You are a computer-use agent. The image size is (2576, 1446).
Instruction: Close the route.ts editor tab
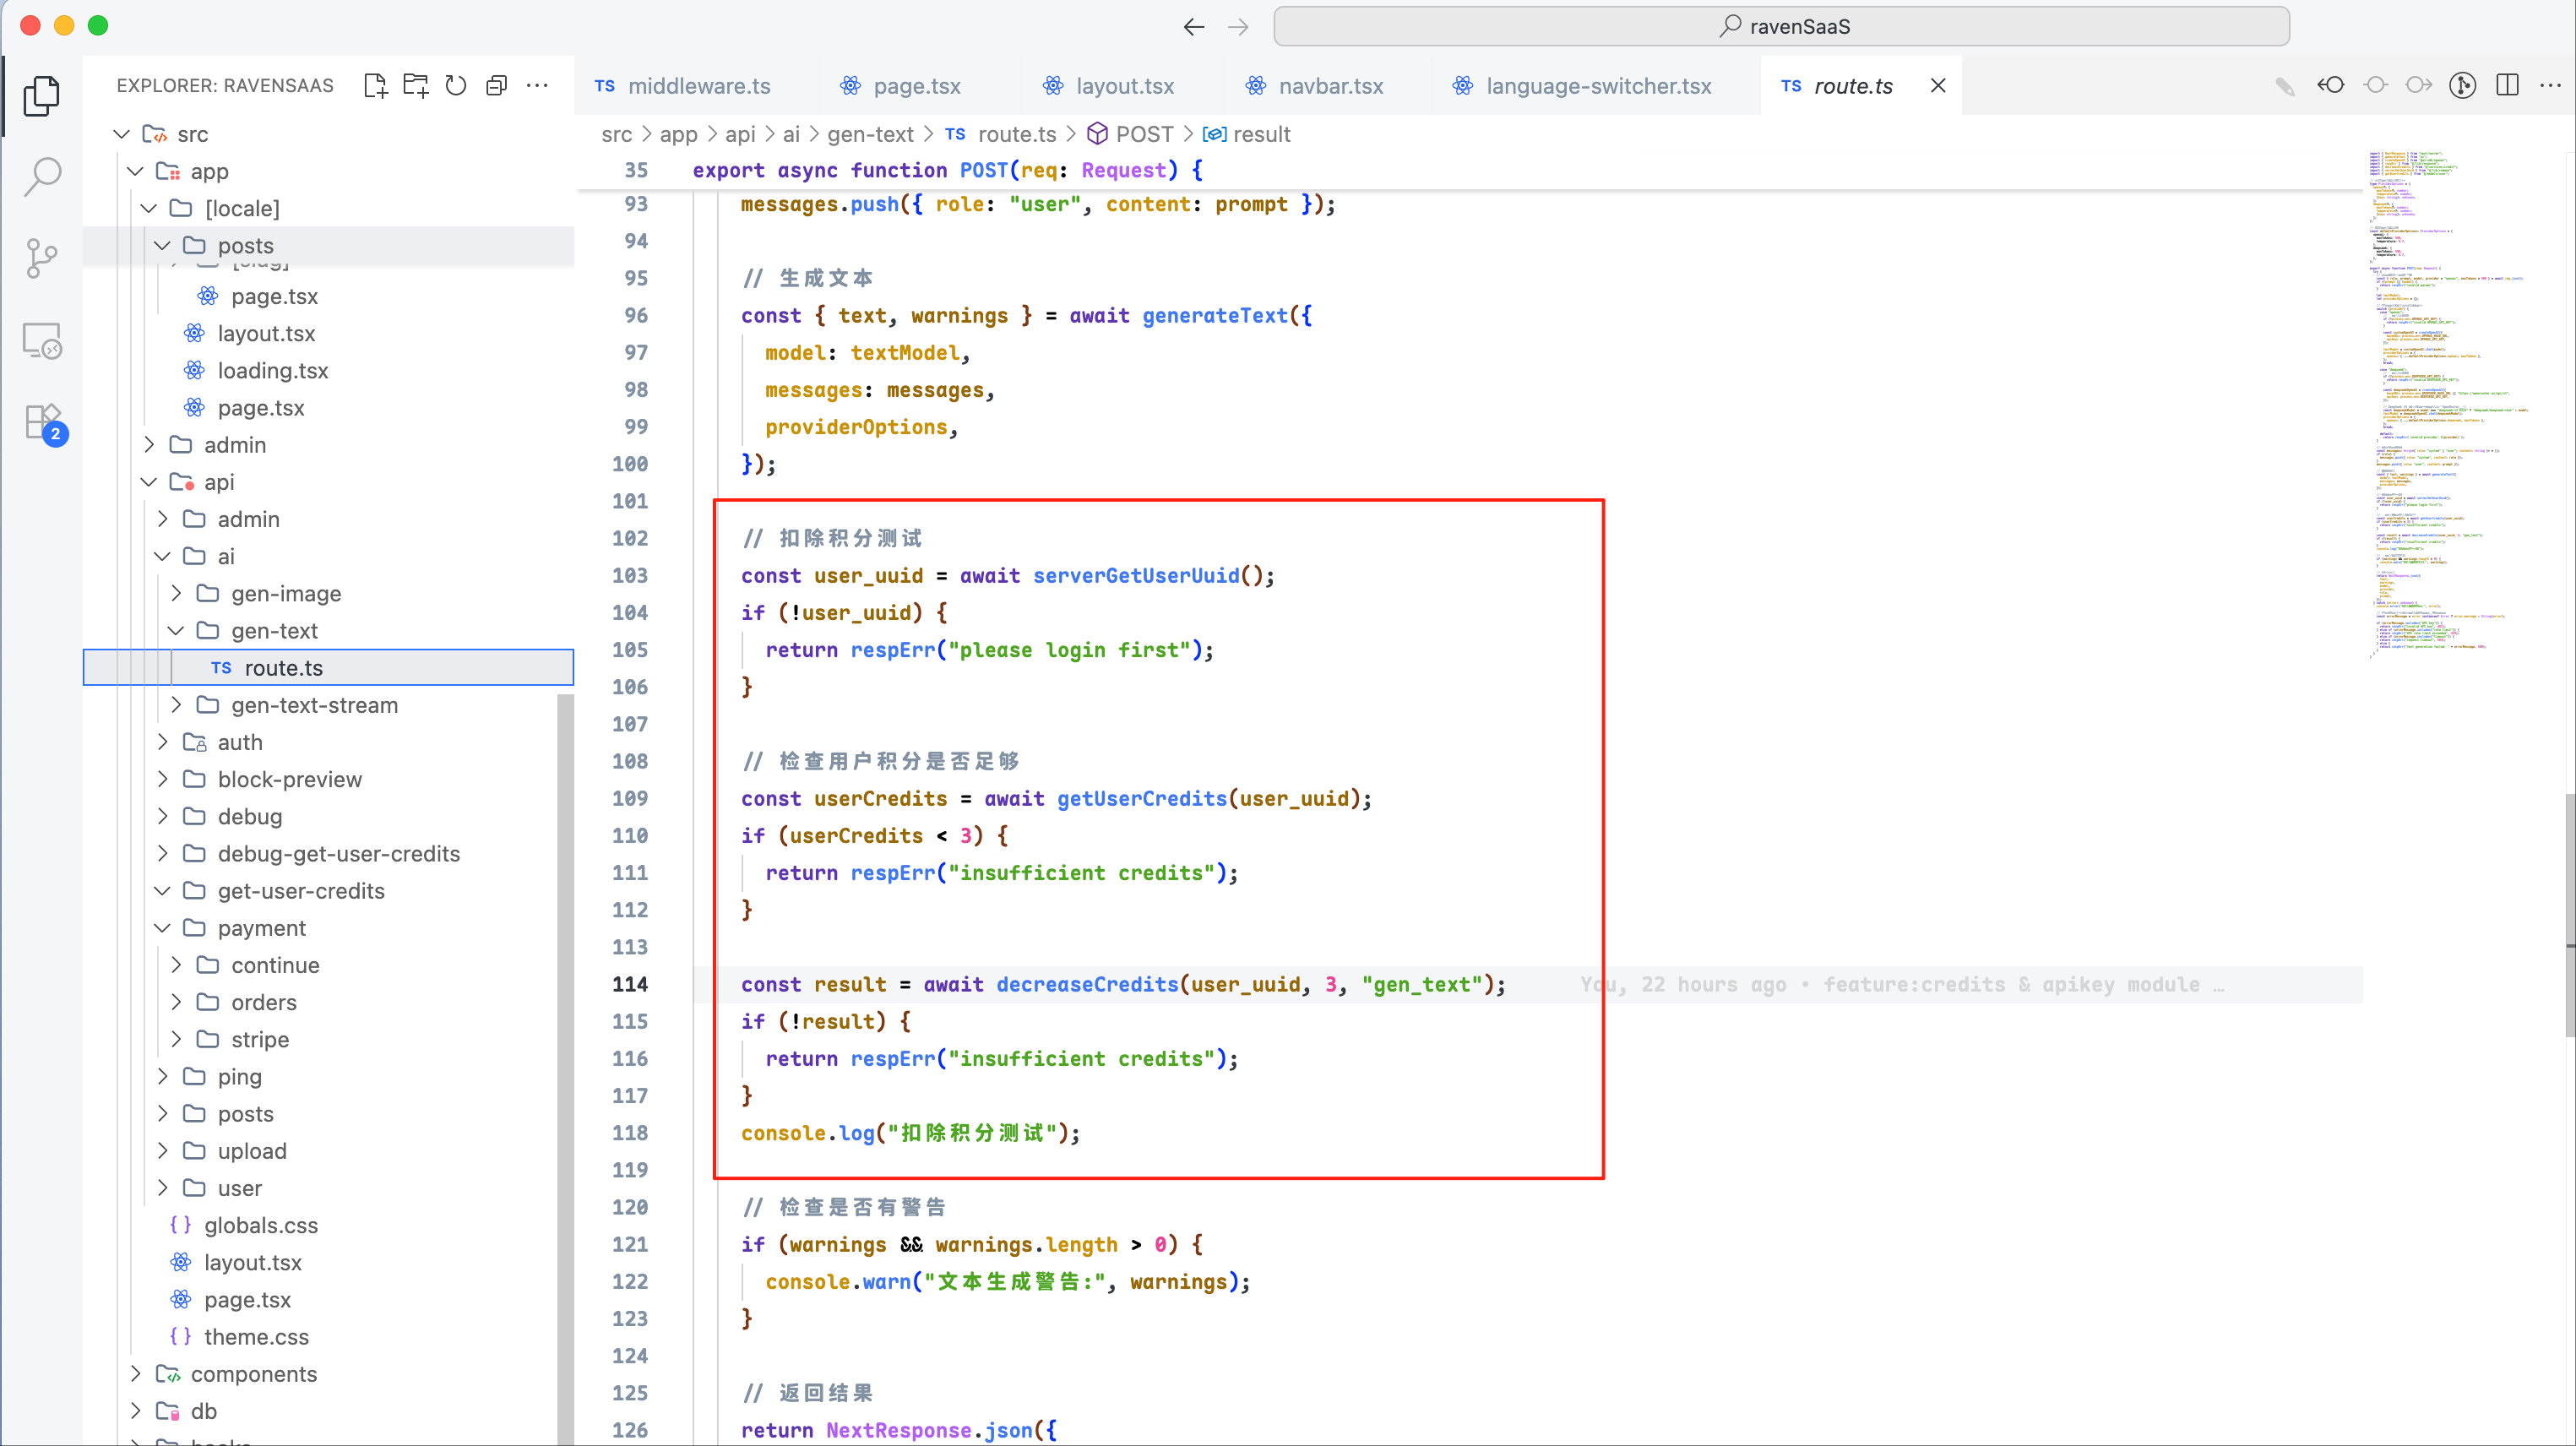1938,86
